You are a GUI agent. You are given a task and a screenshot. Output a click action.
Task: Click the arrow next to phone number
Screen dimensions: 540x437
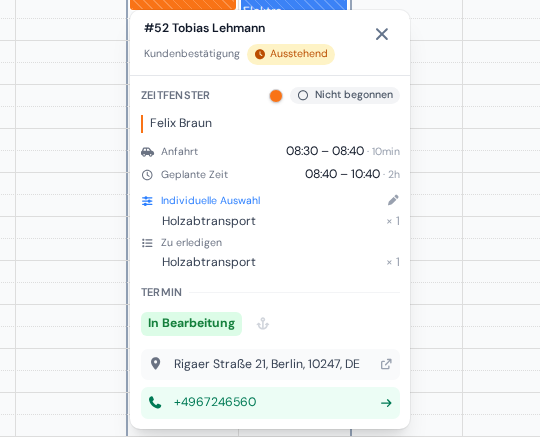[386, 403]
